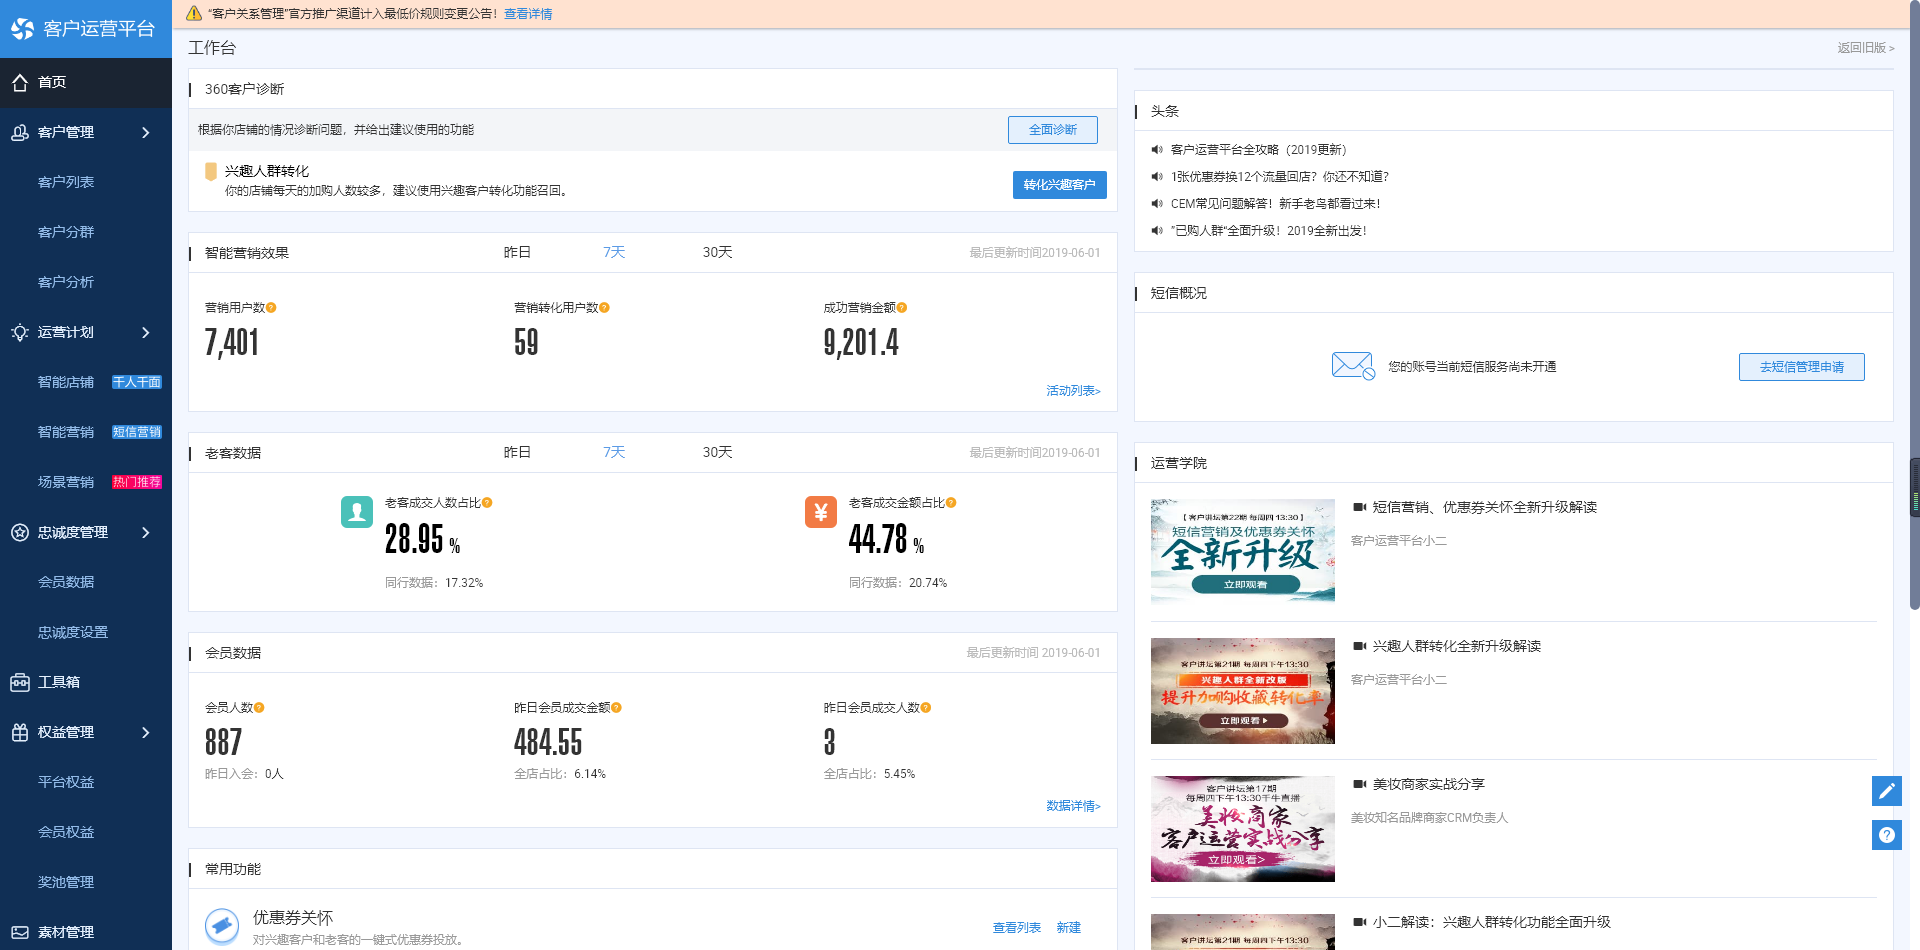Click the 工具箱 toolbox icon

tap(20, 682)
